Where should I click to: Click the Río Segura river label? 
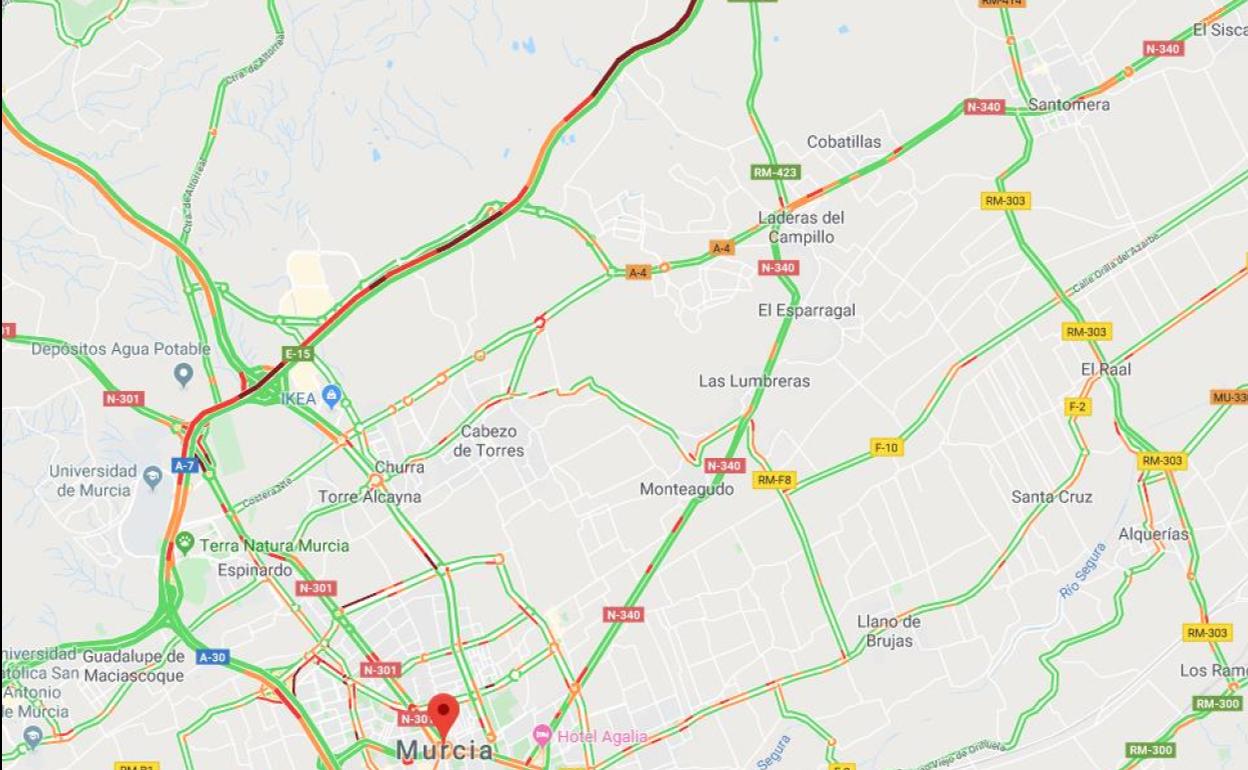click(1083, 570)
